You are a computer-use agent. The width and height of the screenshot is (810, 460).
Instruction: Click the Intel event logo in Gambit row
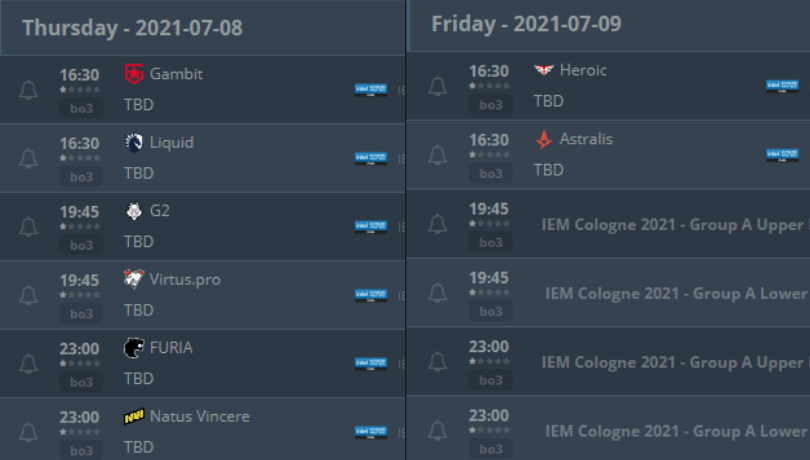(x=370, y=90)
